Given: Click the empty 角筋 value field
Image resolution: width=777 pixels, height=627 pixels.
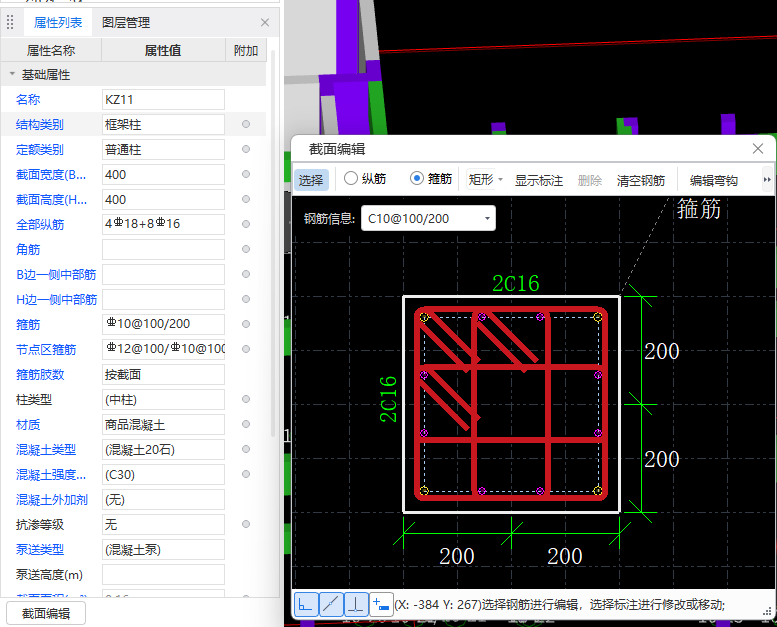Looking at the screenshot, I should pyautogui.click(x=163, y=249).
